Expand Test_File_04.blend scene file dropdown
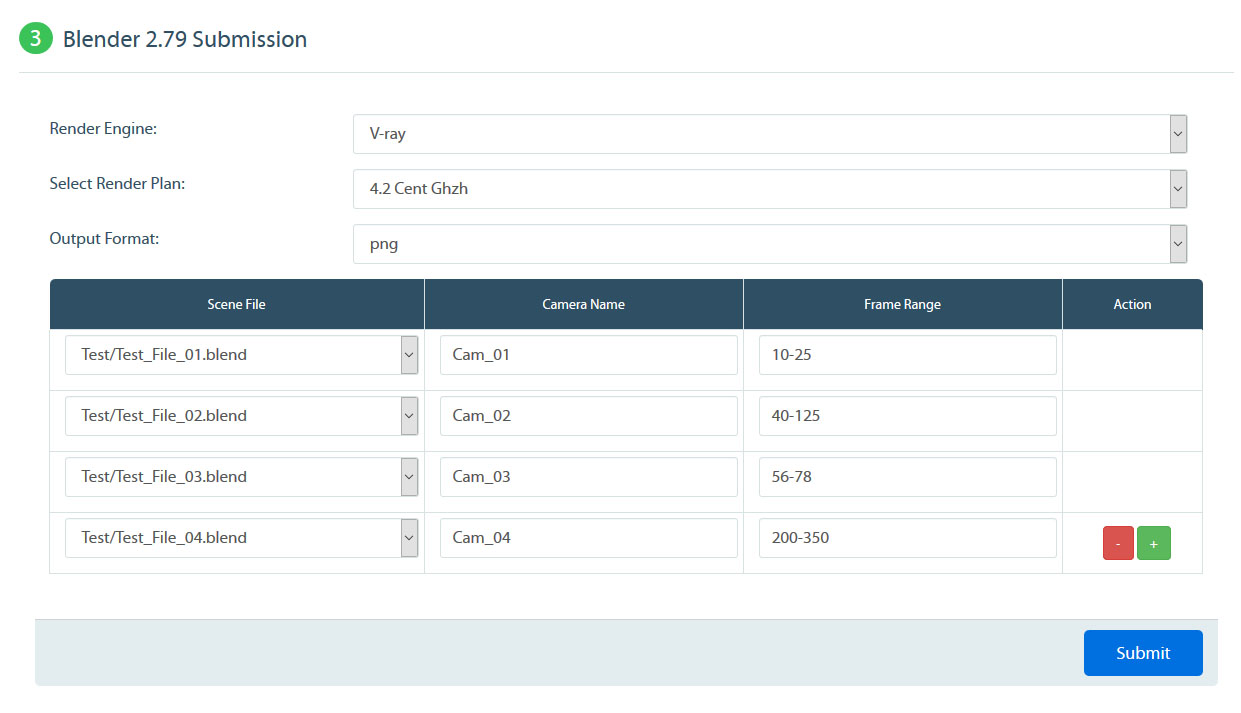Image resolution: width=1241 pixels, height=713 pixels. [x=241, y=538]
